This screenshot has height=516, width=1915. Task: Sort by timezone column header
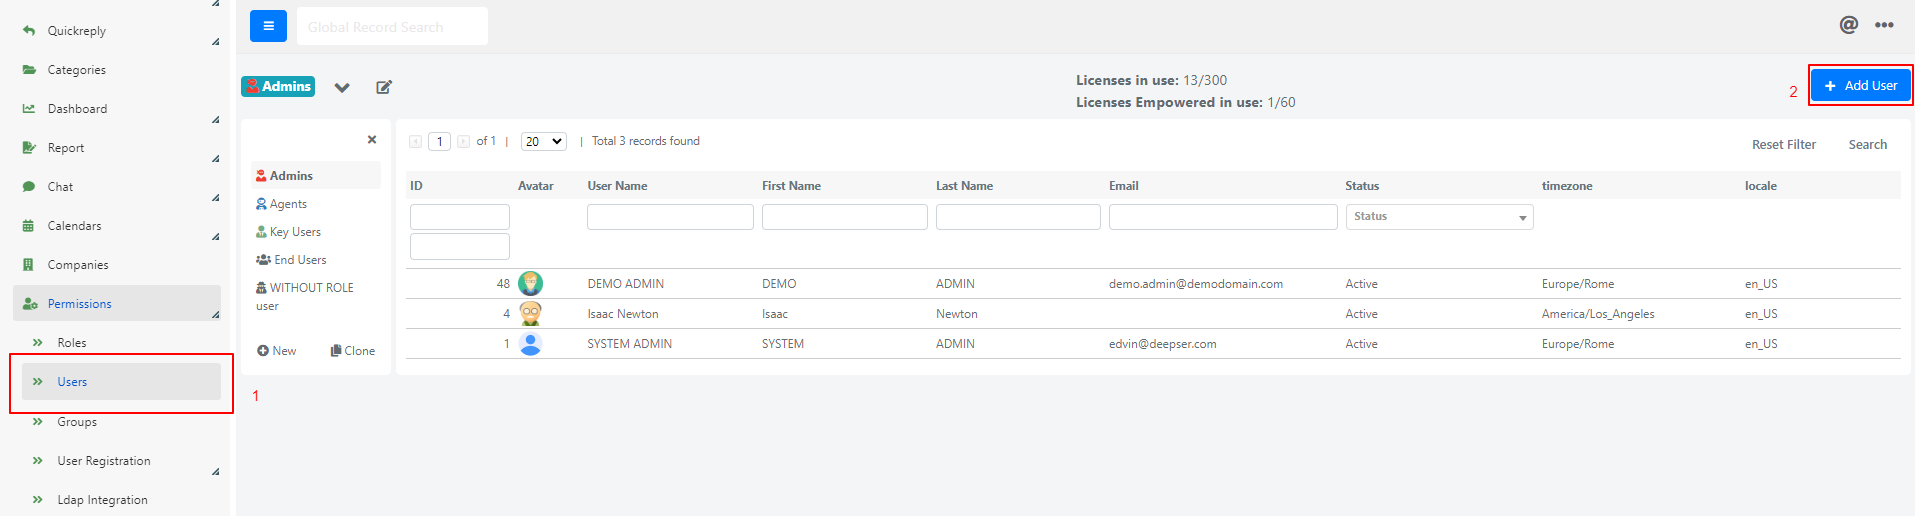1567,186
